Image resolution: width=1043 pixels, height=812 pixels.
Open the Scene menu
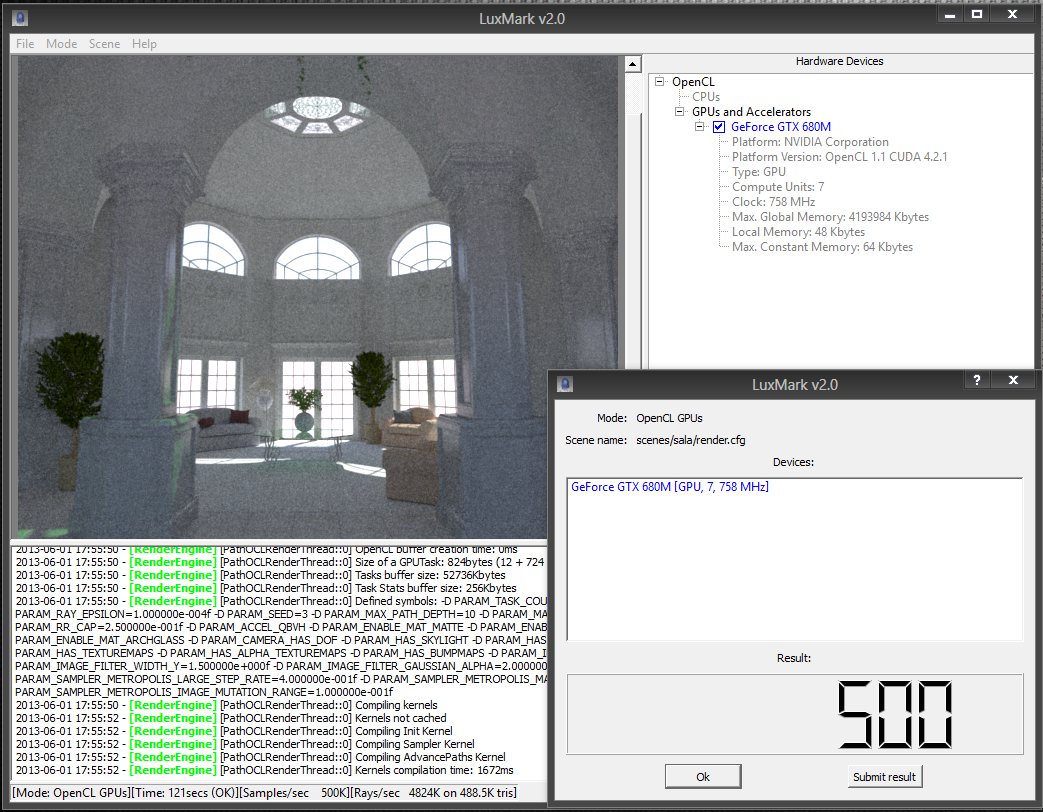(x=104, y=44)
